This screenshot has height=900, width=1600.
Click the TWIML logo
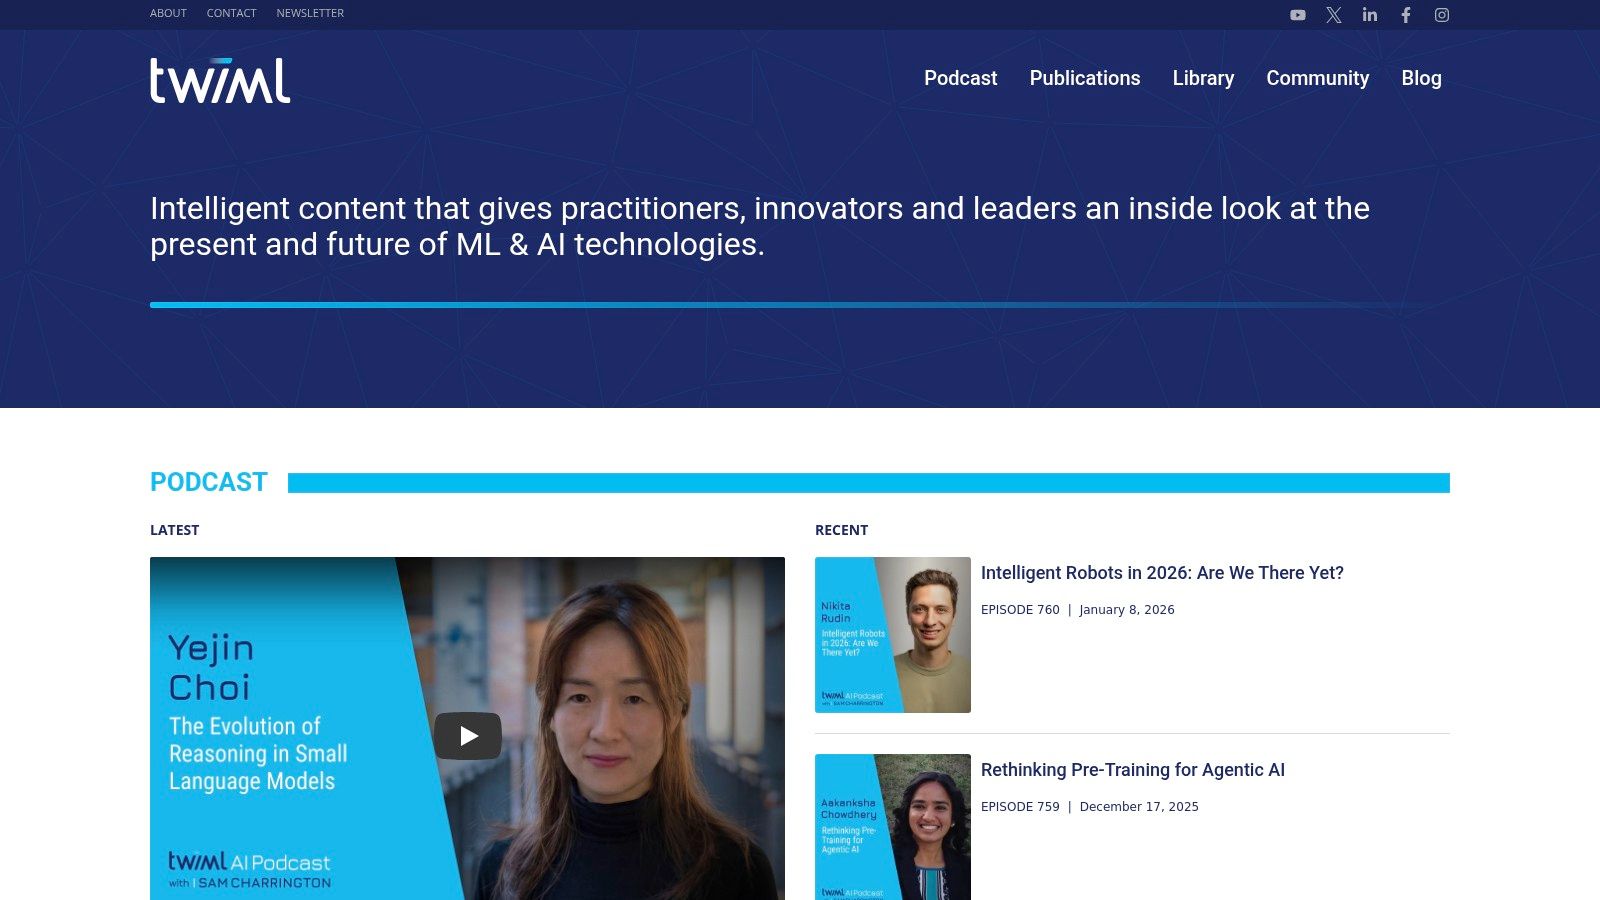coord(220,80)
